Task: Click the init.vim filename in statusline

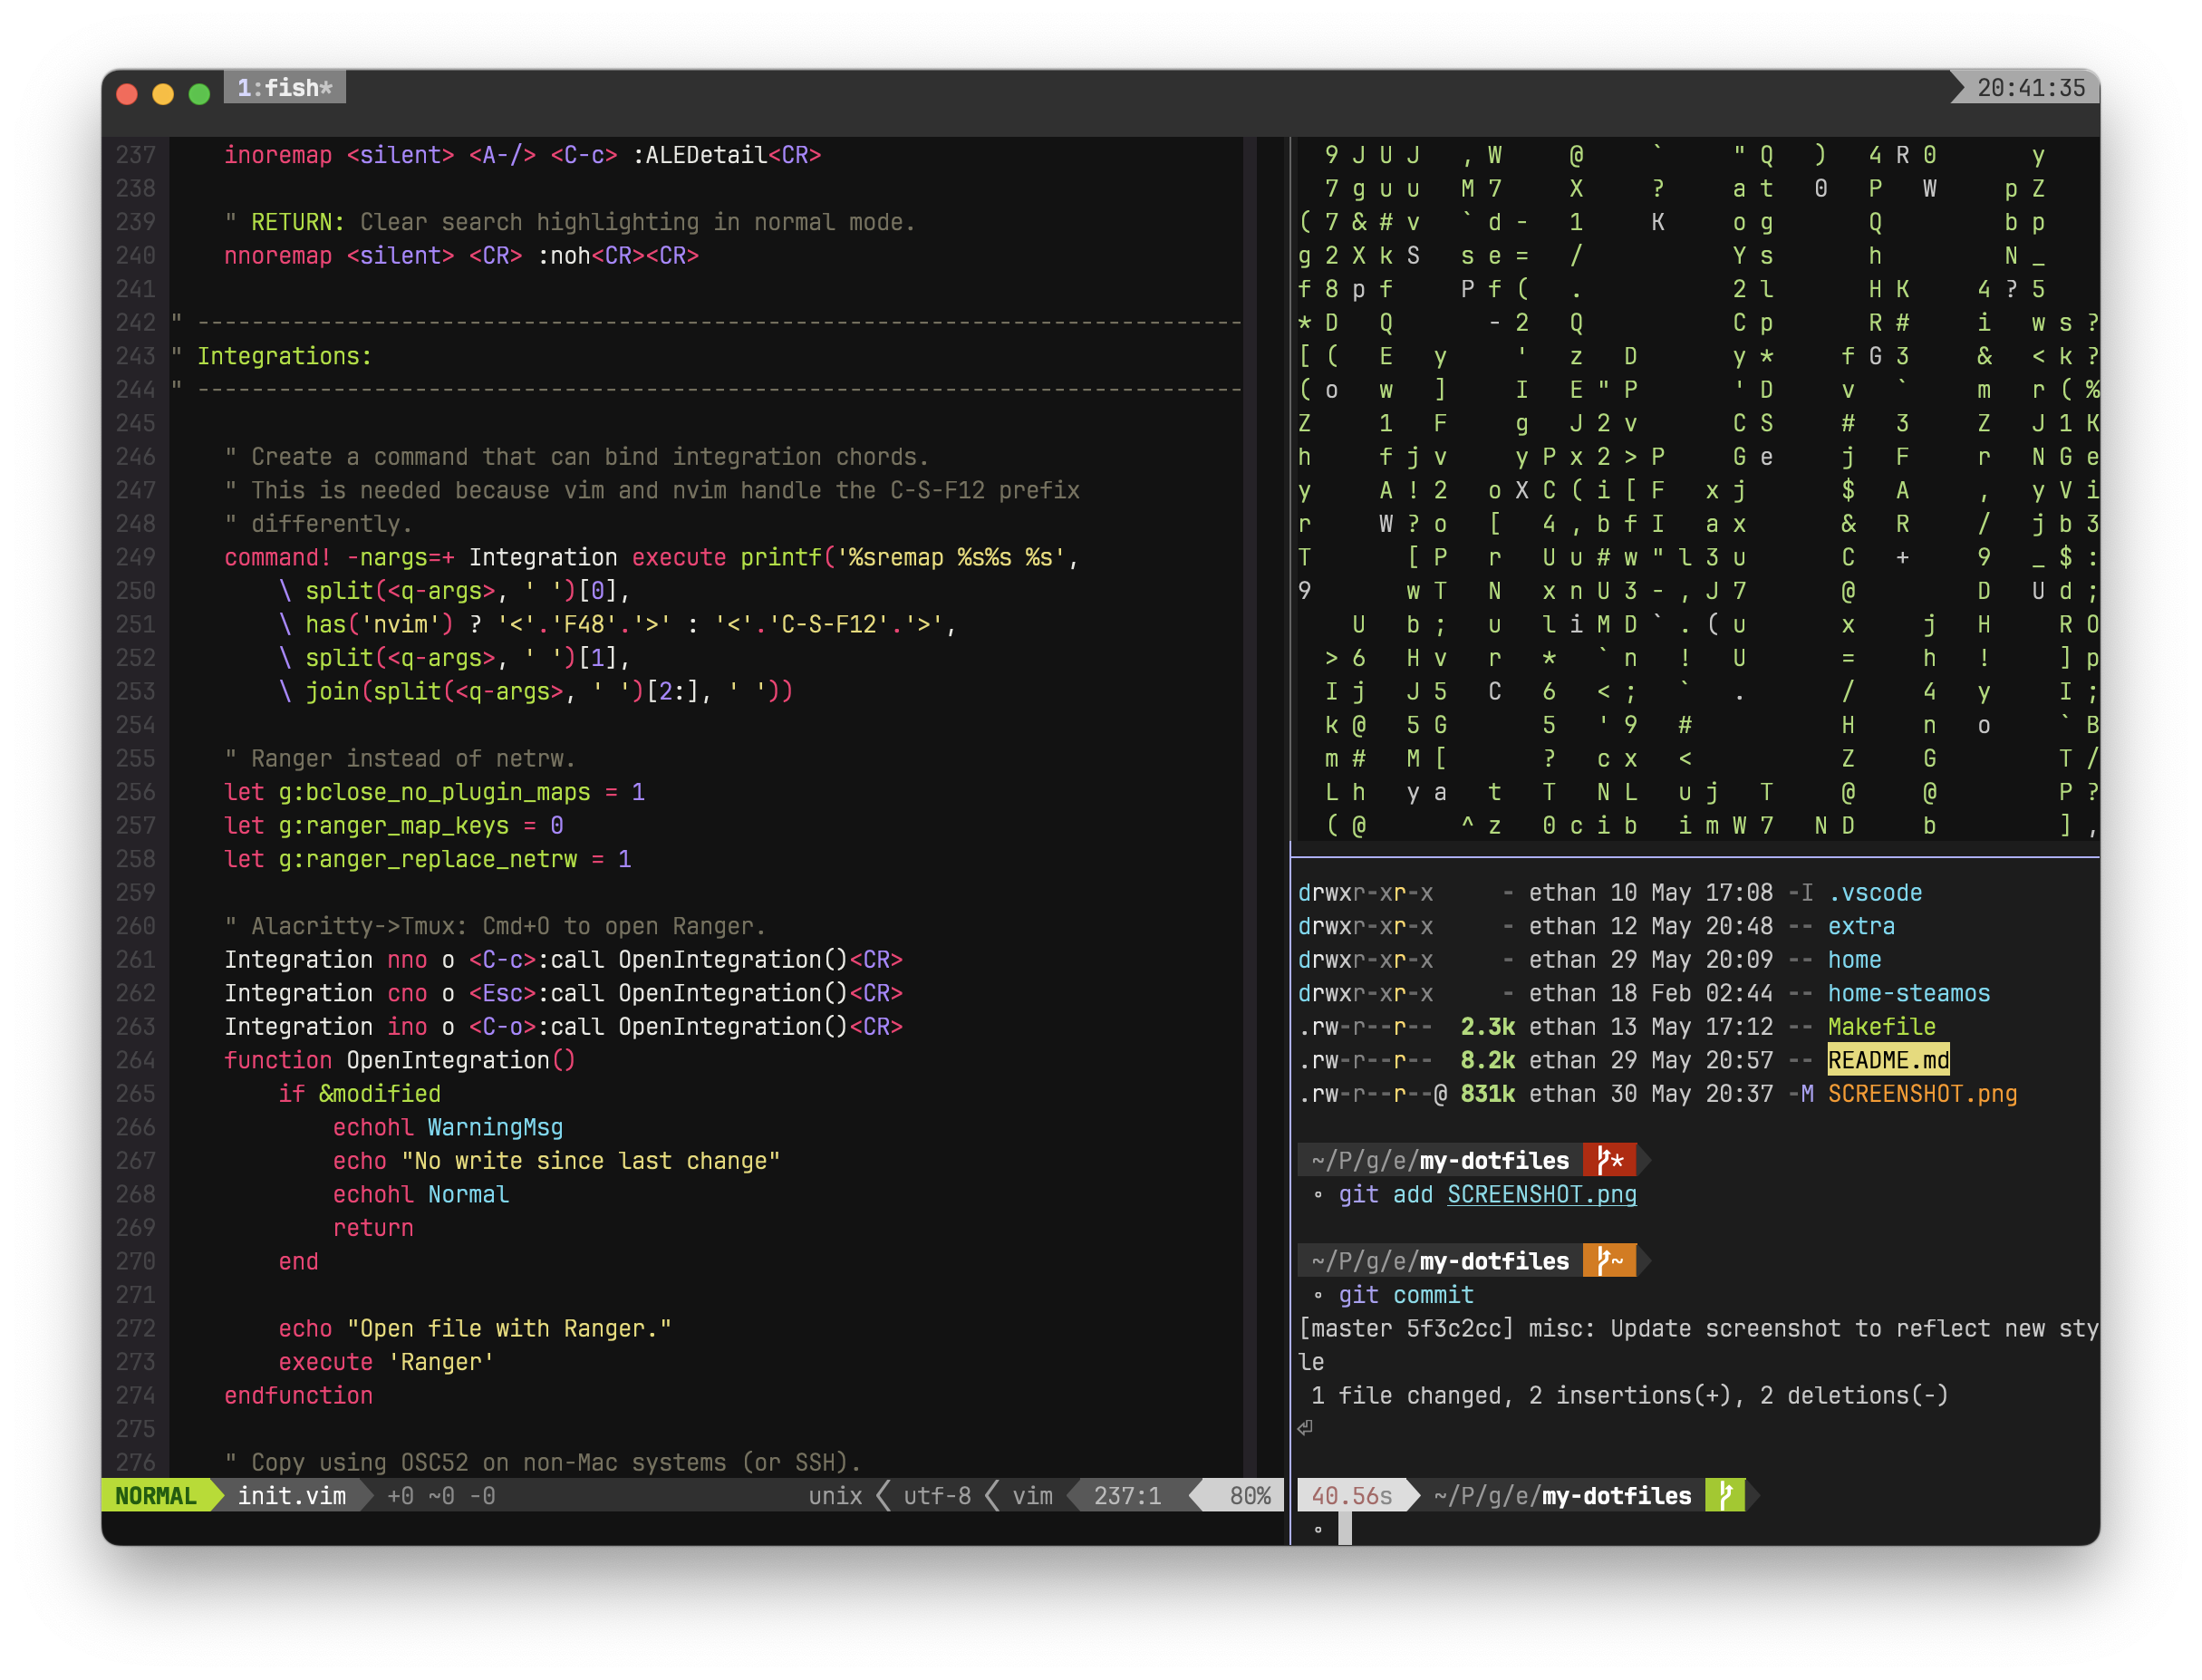Action: [291, 1496]
